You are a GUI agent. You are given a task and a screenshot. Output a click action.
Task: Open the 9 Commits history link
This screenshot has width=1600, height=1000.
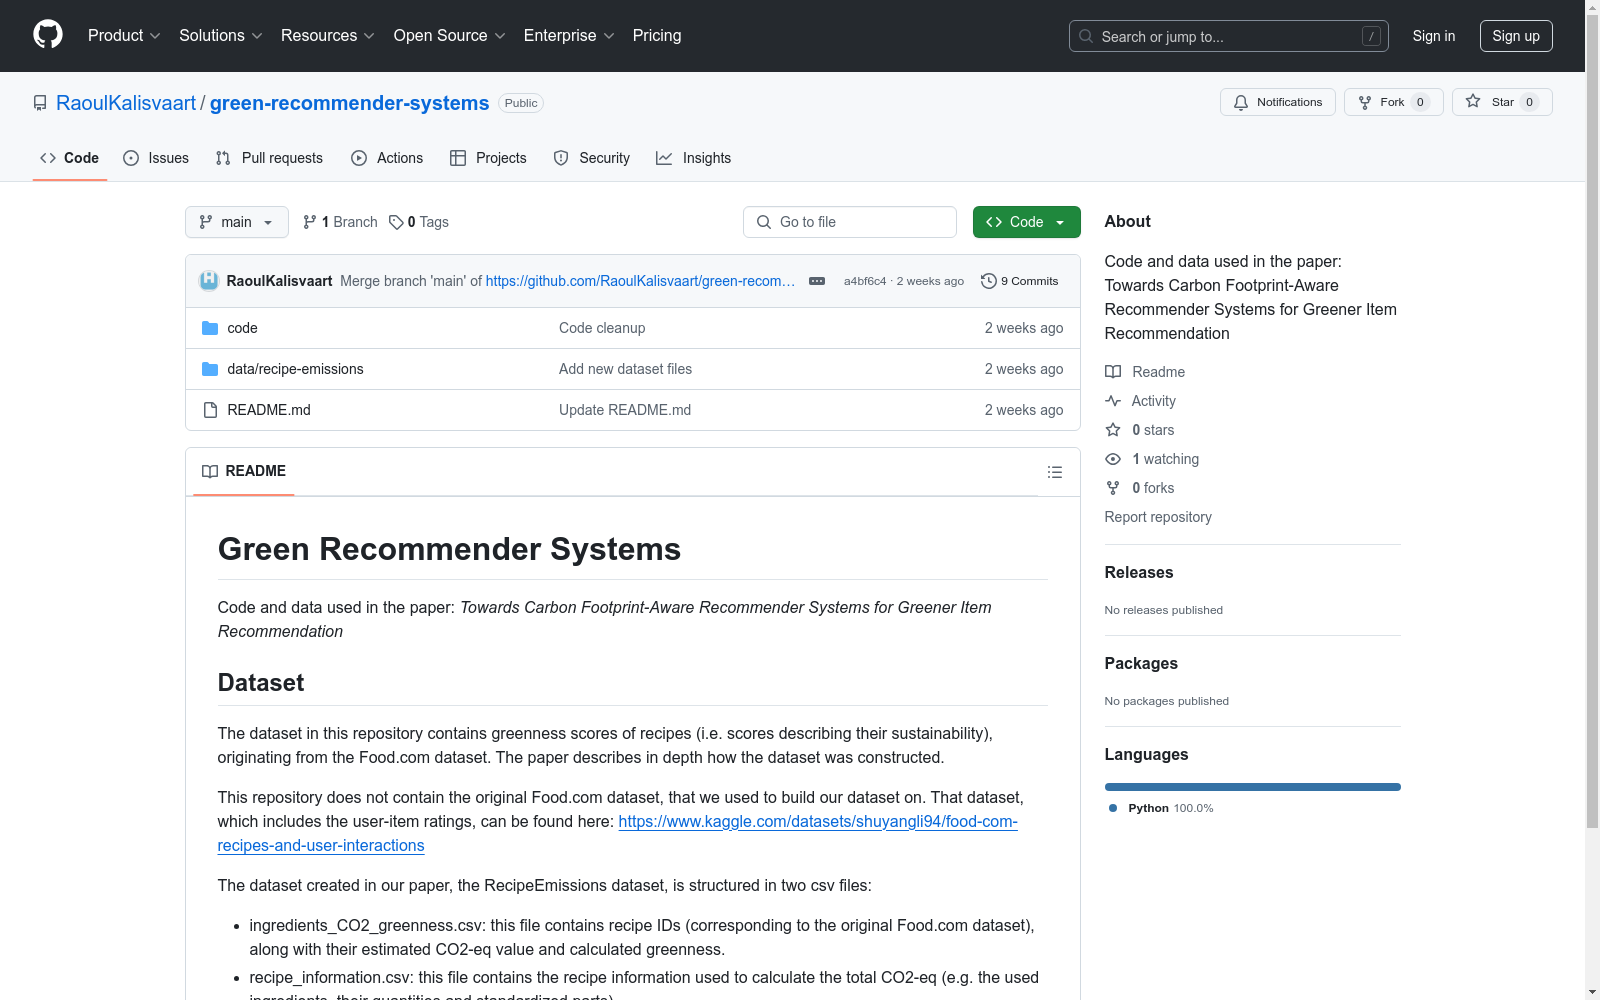(1020, 281)
